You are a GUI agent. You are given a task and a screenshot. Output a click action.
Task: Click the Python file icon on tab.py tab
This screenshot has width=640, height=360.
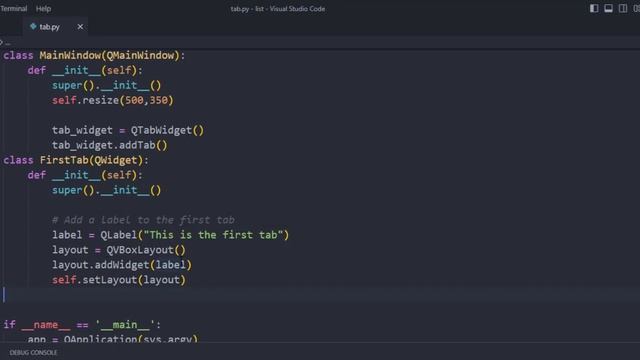(x=33, y=27)
